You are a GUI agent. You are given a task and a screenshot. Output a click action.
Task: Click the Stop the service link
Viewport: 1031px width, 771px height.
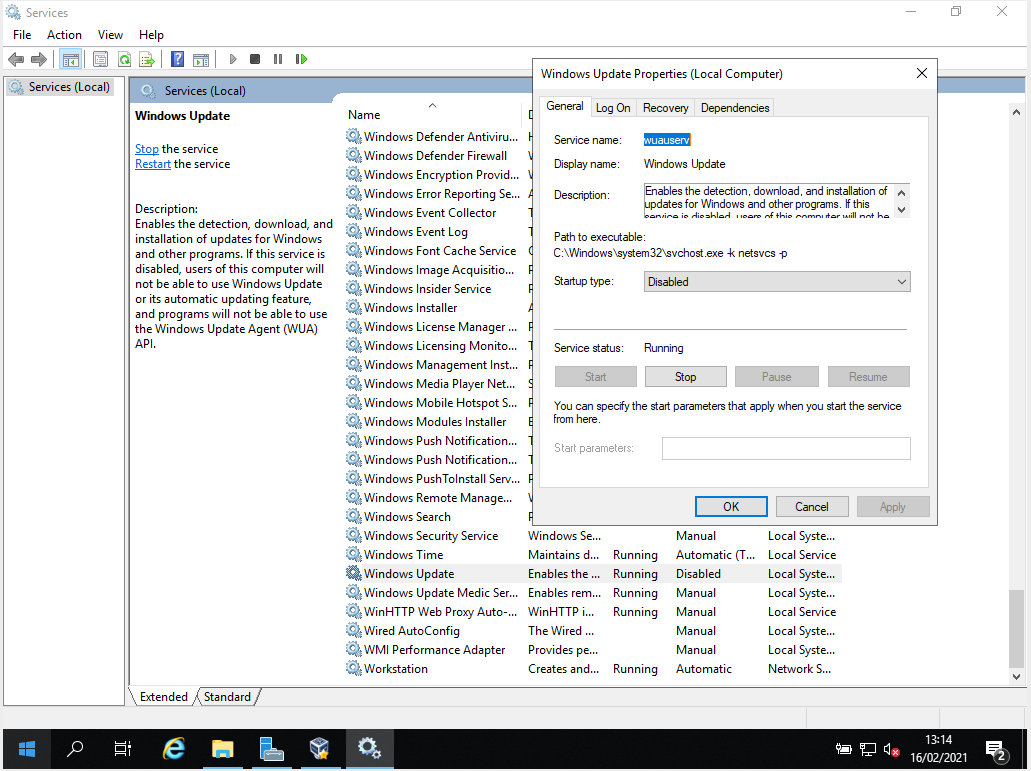(x=146, y=148)
